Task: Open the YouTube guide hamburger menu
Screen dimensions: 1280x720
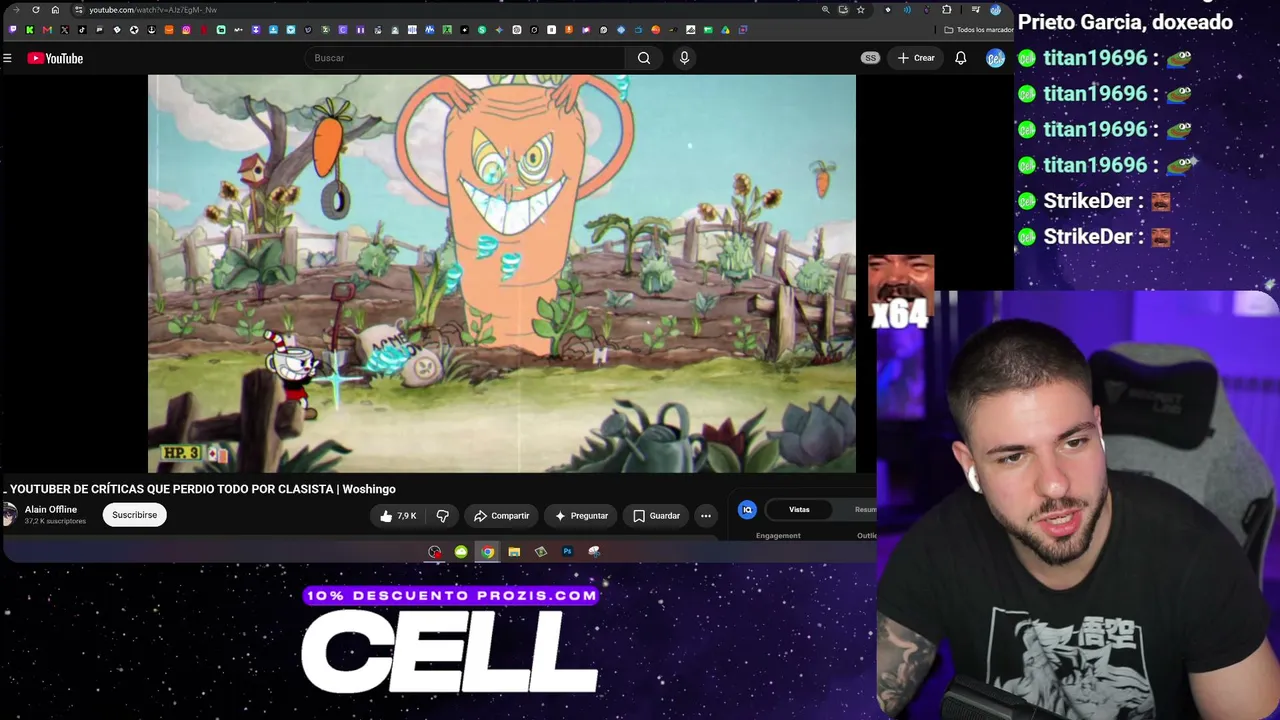Action: click(x=7, y=58)
